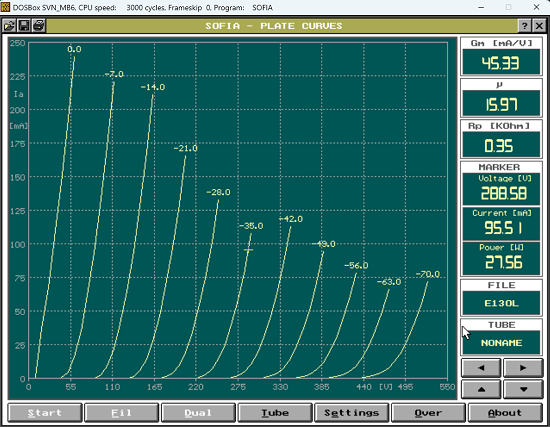Open the Settings button
This screenshot has width=550, height=427.
click(351, 413)
